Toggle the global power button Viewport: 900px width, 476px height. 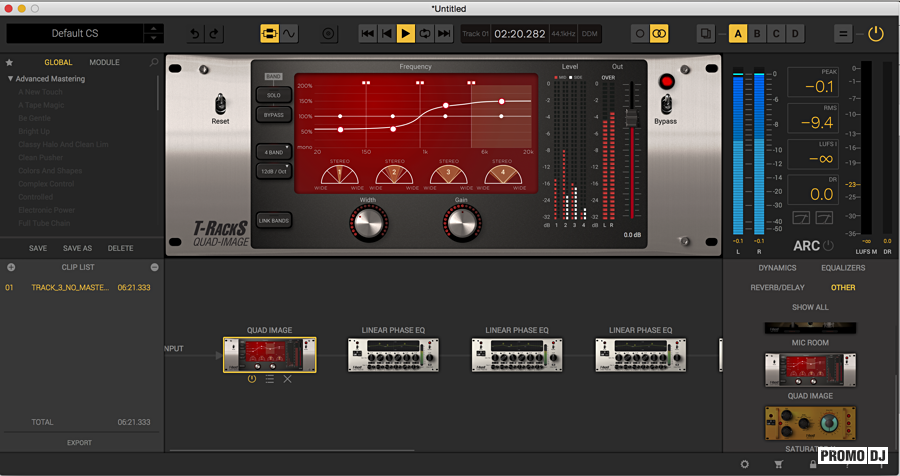(x=875, y=34)
